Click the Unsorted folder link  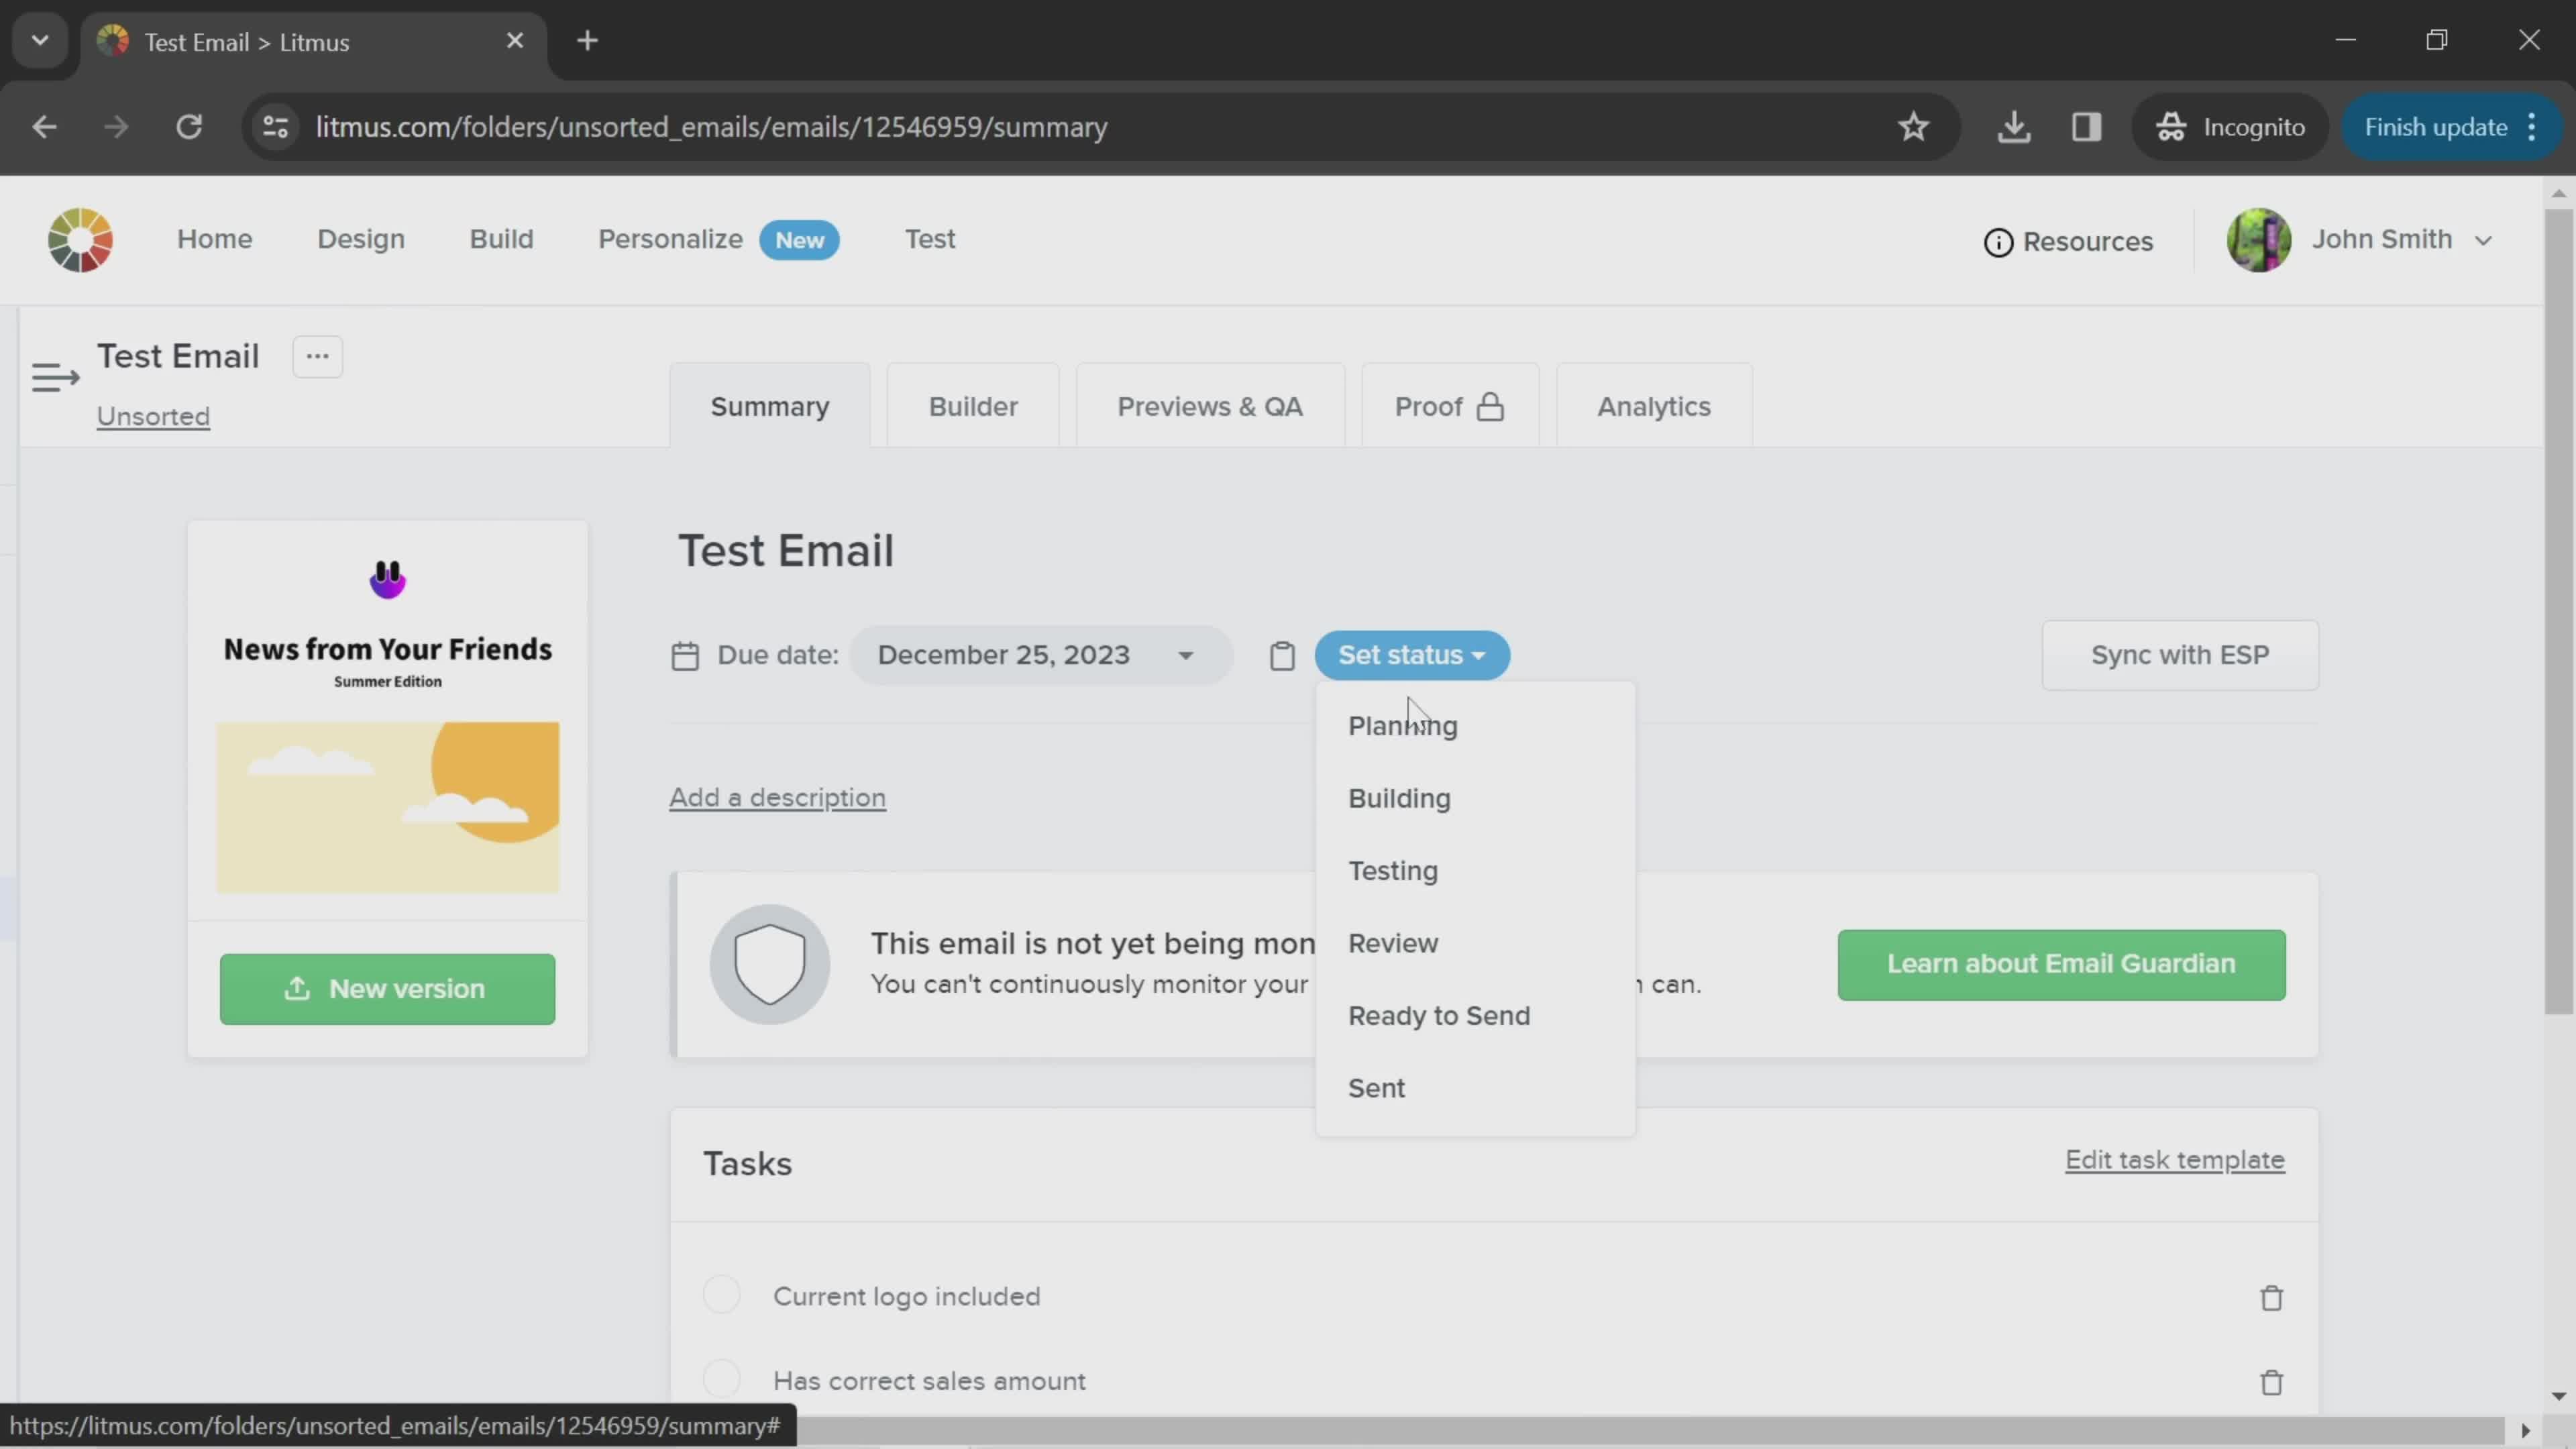[153, 416]
